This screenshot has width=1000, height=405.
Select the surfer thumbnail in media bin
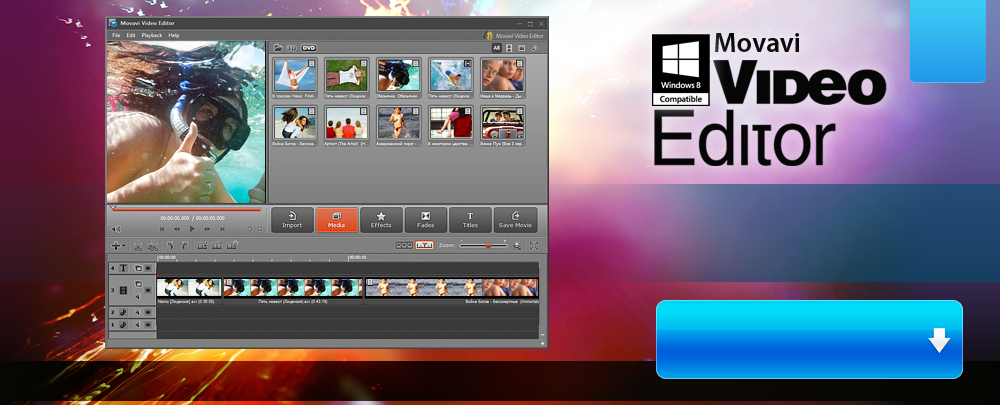[451, 75]
